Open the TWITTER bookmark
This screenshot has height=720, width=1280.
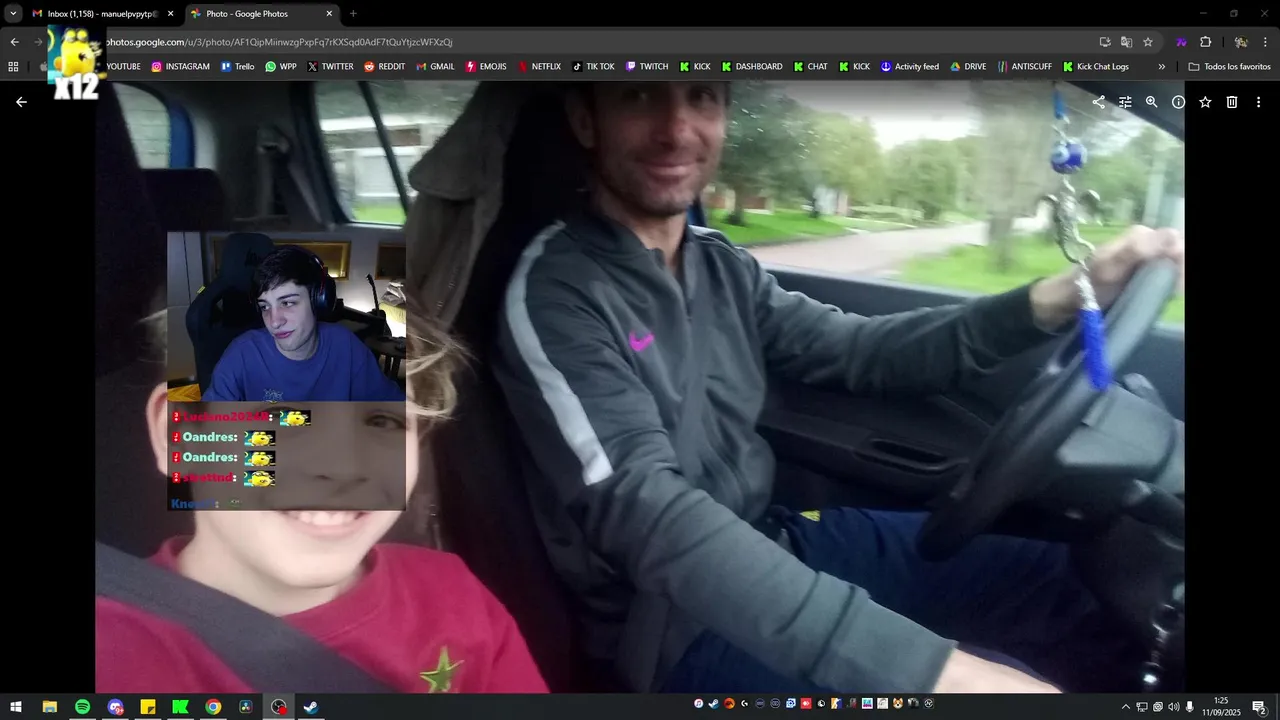[330, 67]
